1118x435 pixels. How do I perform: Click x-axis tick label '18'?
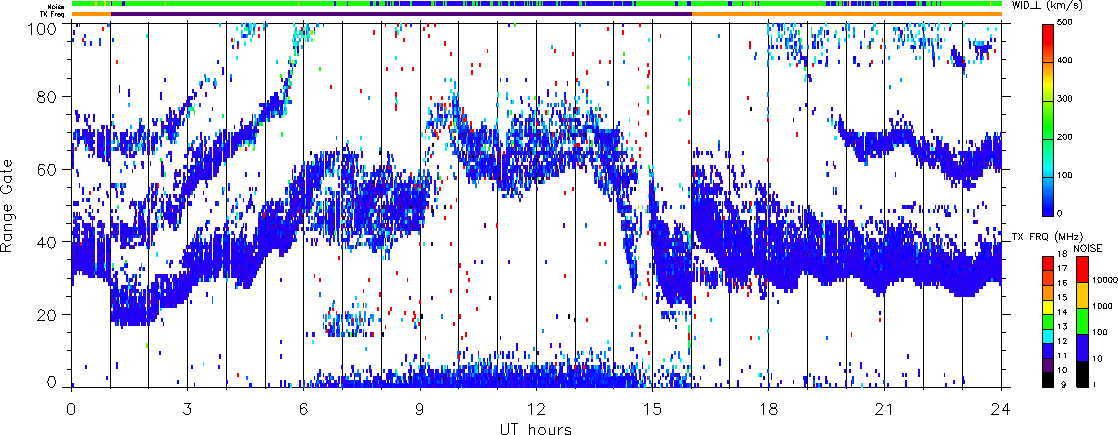tap(769, 409)
